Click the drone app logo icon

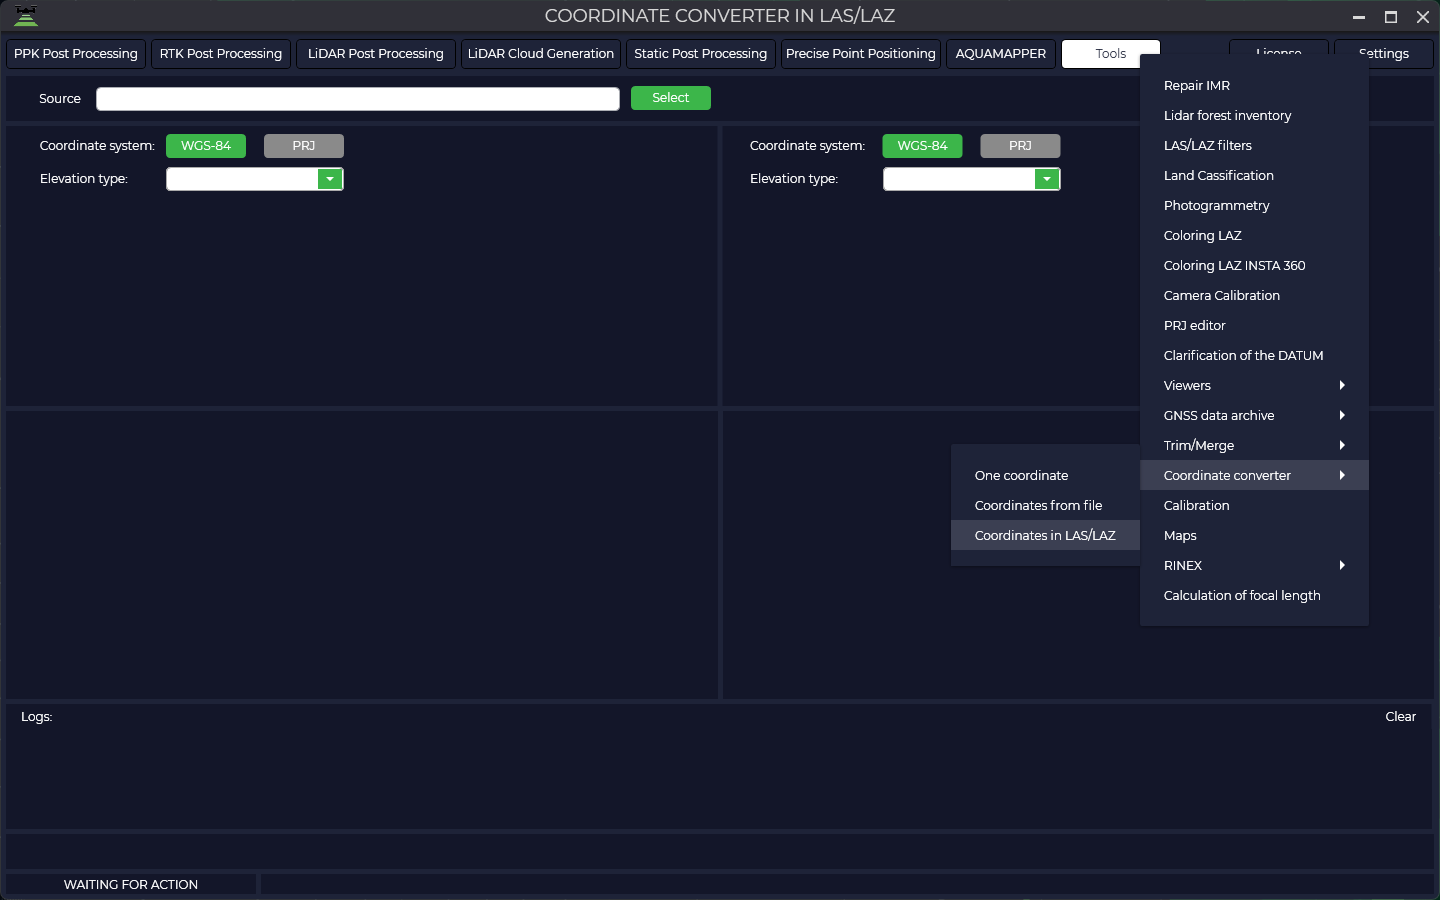pos(26,16)
